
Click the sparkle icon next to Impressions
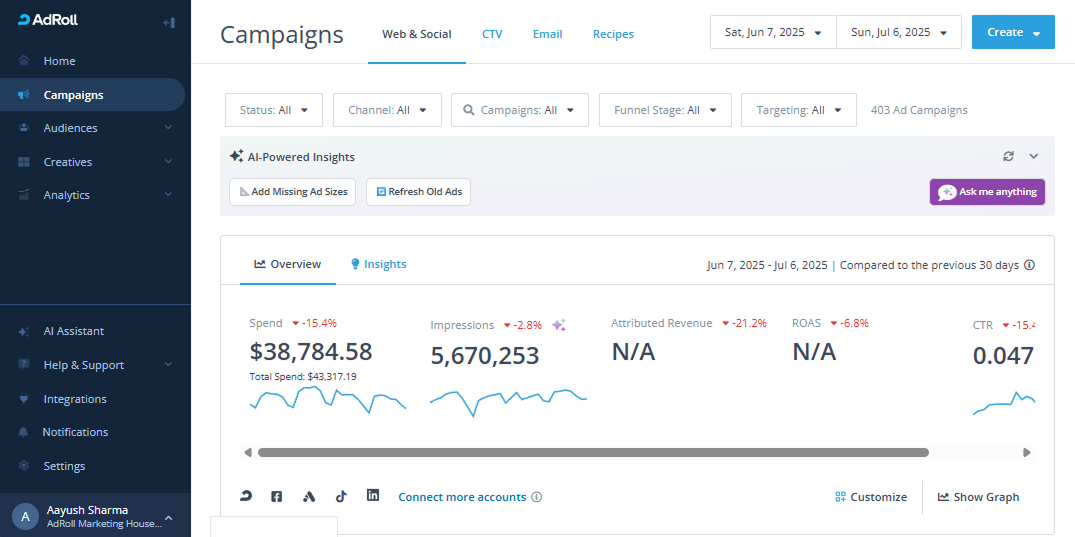(x=559, y=325)
